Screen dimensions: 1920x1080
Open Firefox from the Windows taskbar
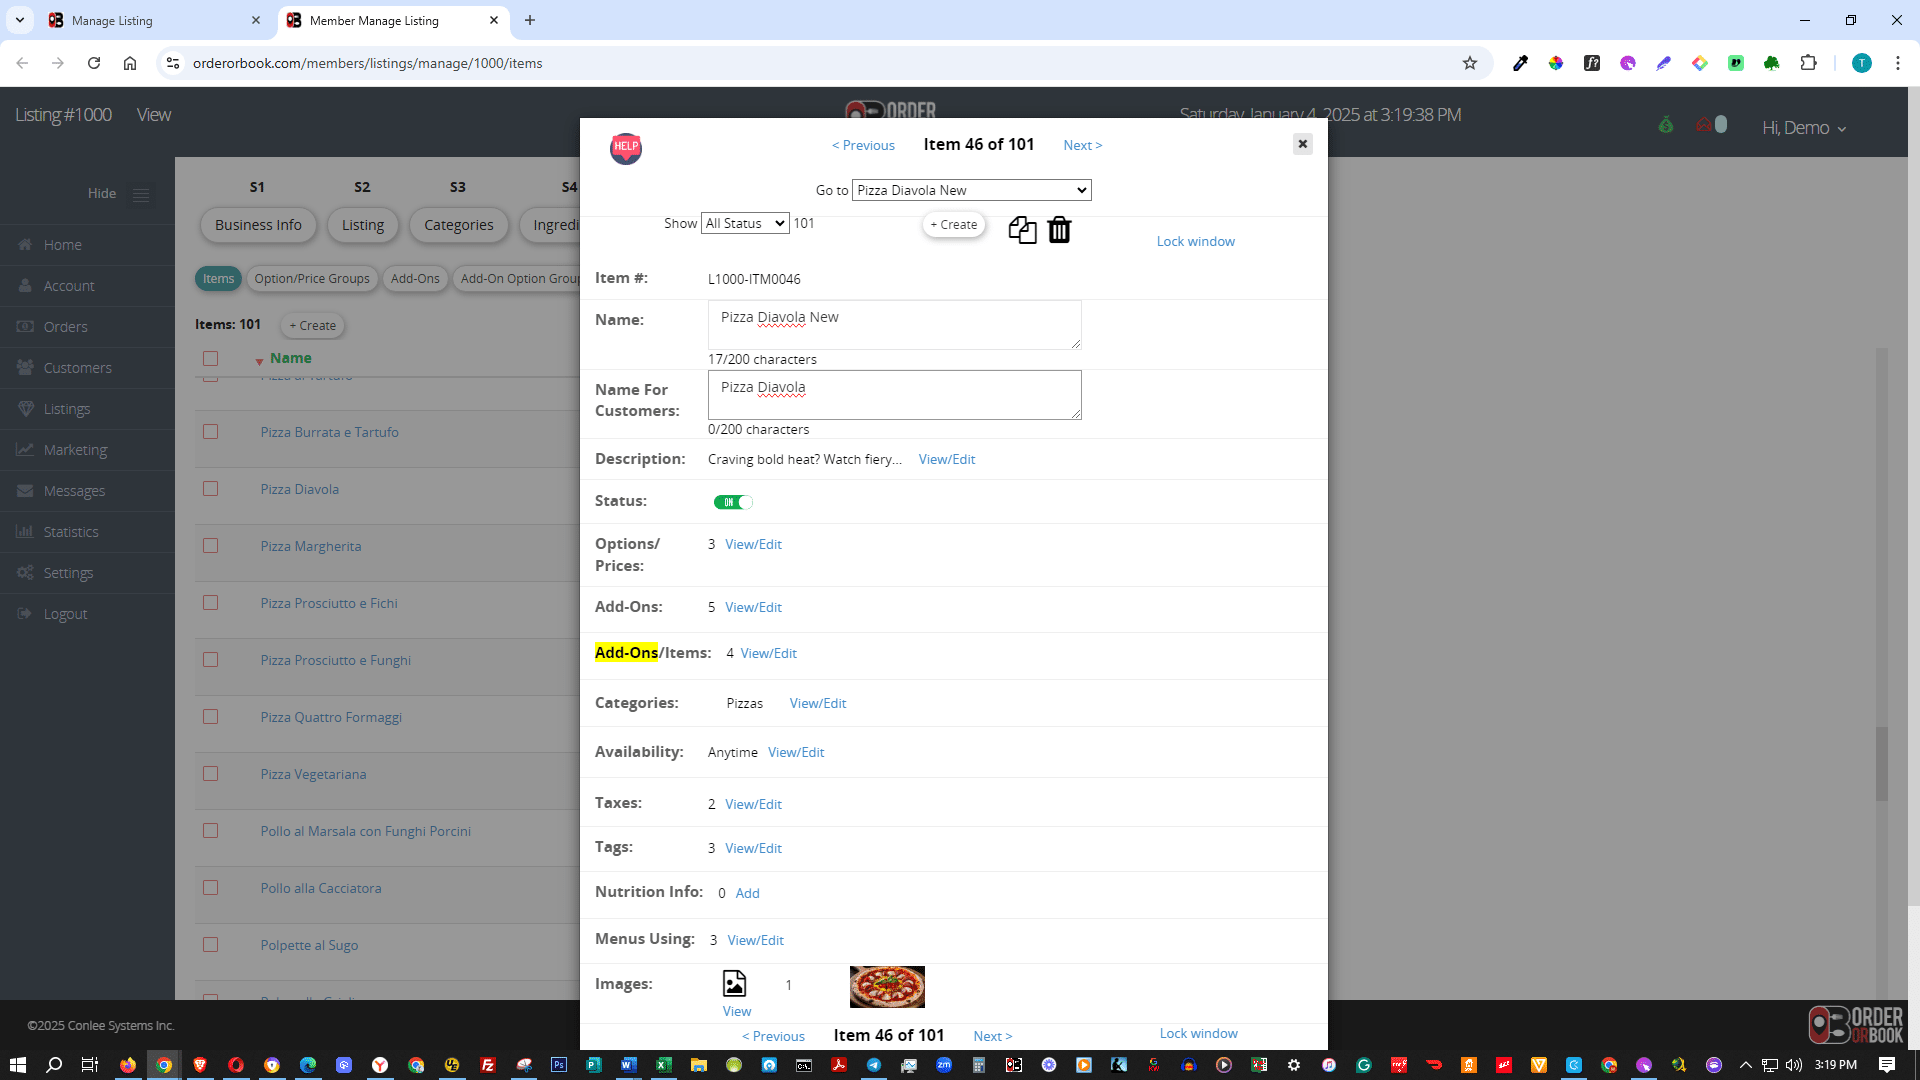click(x=127, y=1064)
